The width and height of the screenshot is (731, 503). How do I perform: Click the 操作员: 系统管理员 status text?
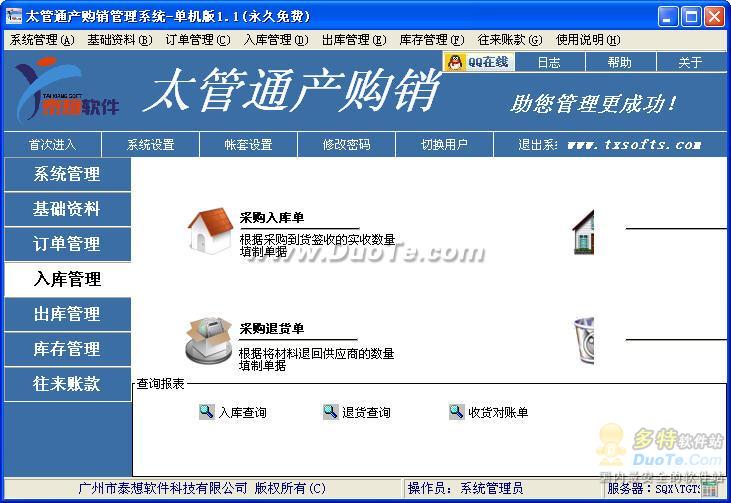tap(465, 488)
